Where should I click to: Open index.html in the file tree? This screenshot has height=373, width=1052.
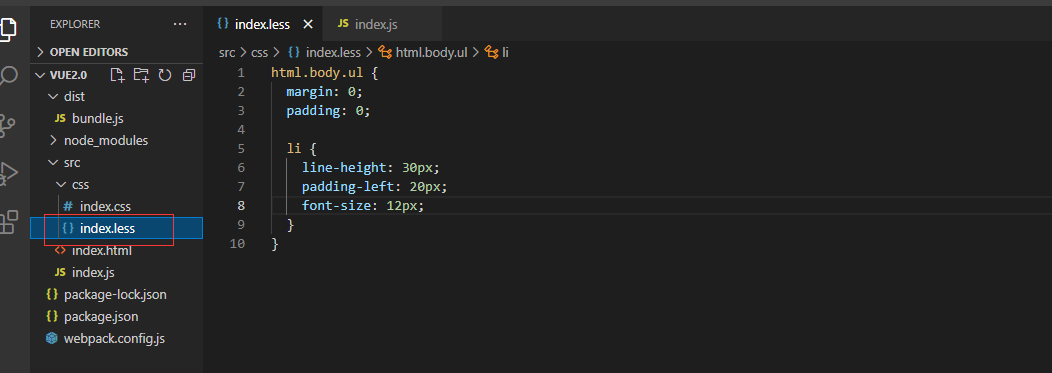101,250
